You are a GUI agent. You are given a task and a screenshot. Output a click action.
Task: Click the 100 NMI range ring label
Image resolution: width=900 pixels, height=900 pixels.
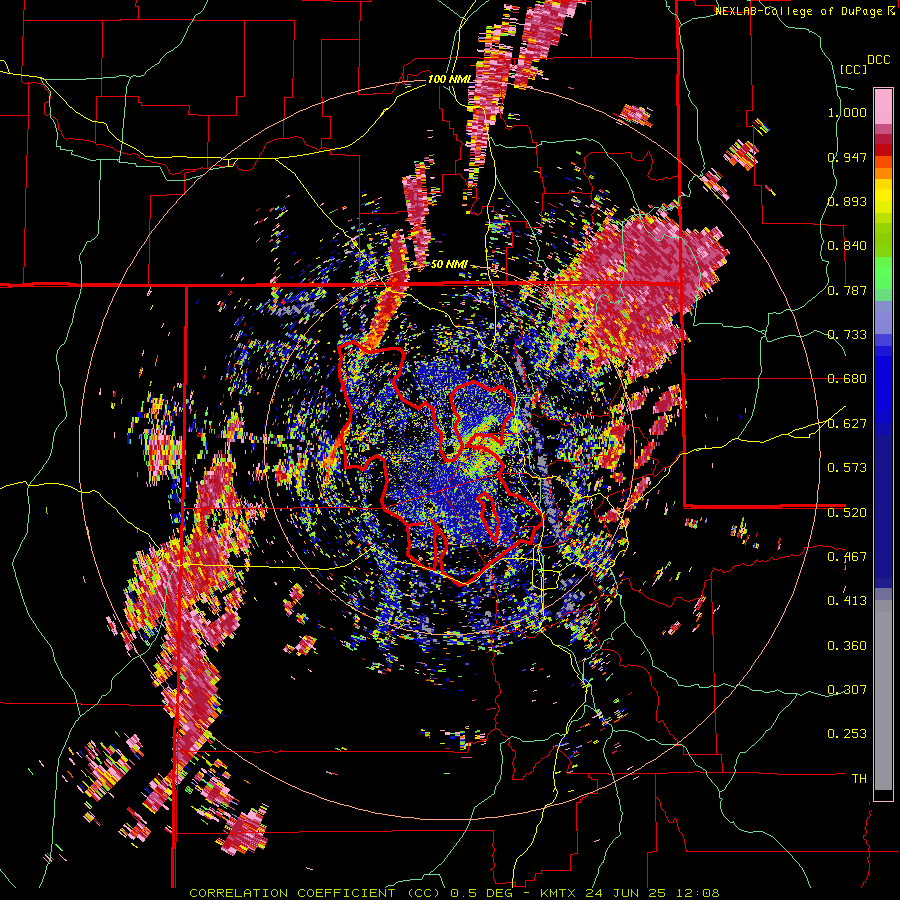pos(450,79)
